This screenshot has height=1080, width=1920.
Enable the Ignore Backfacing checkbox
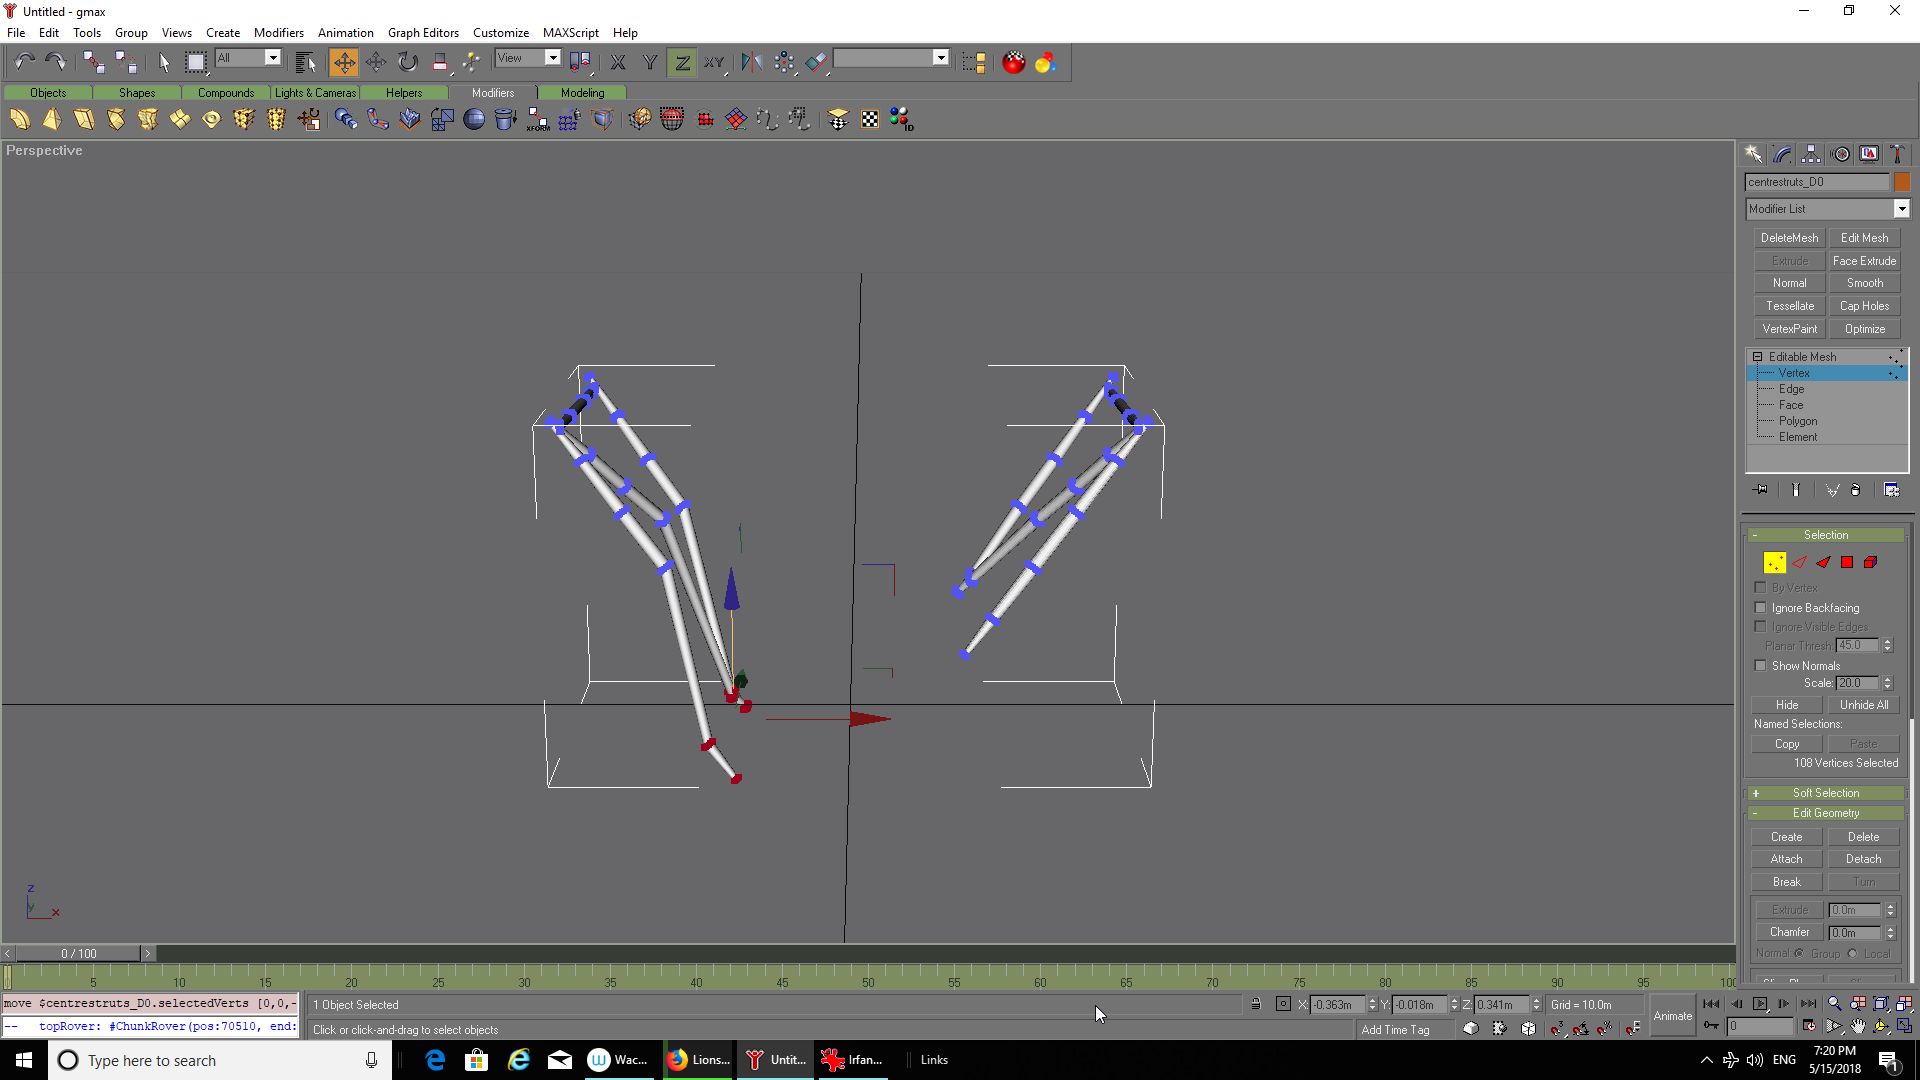tap(1761, 608)
